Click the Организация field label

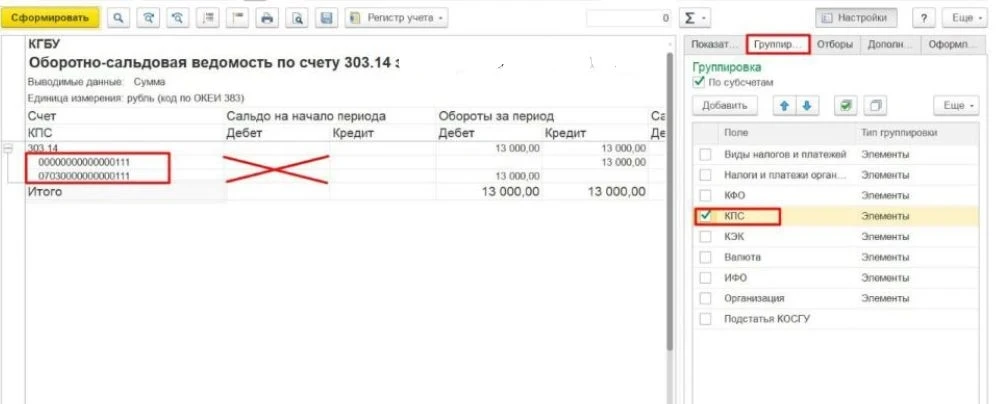pos(754,299)
